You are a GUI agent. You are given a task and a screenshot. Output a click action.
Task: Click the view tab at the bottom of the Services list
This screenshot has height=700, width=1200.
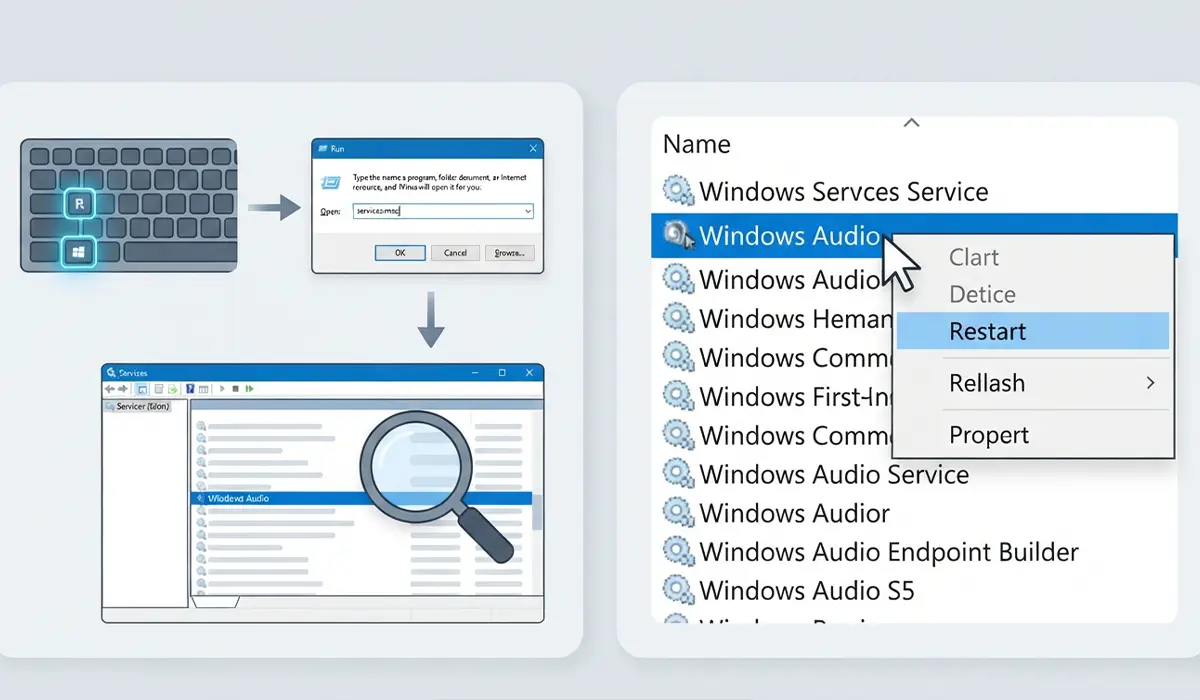pyautogui.click(x=215, y=603)
